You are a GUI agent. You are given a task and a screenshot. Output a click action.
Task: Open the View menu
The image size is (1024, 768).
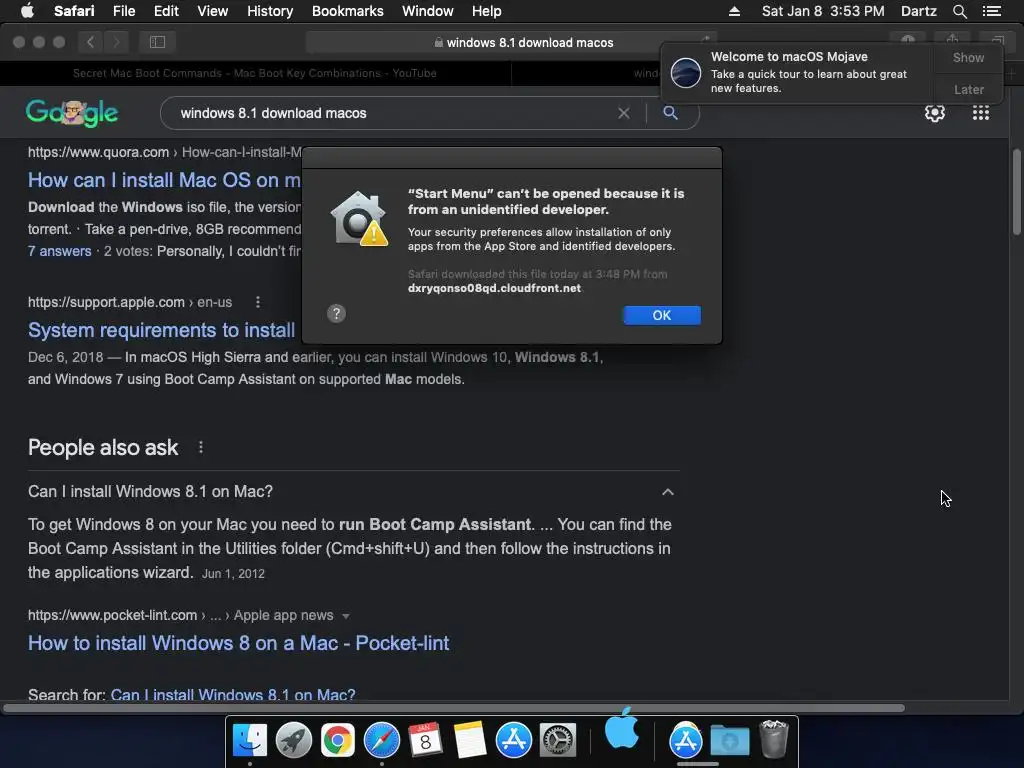click(212, 11)
